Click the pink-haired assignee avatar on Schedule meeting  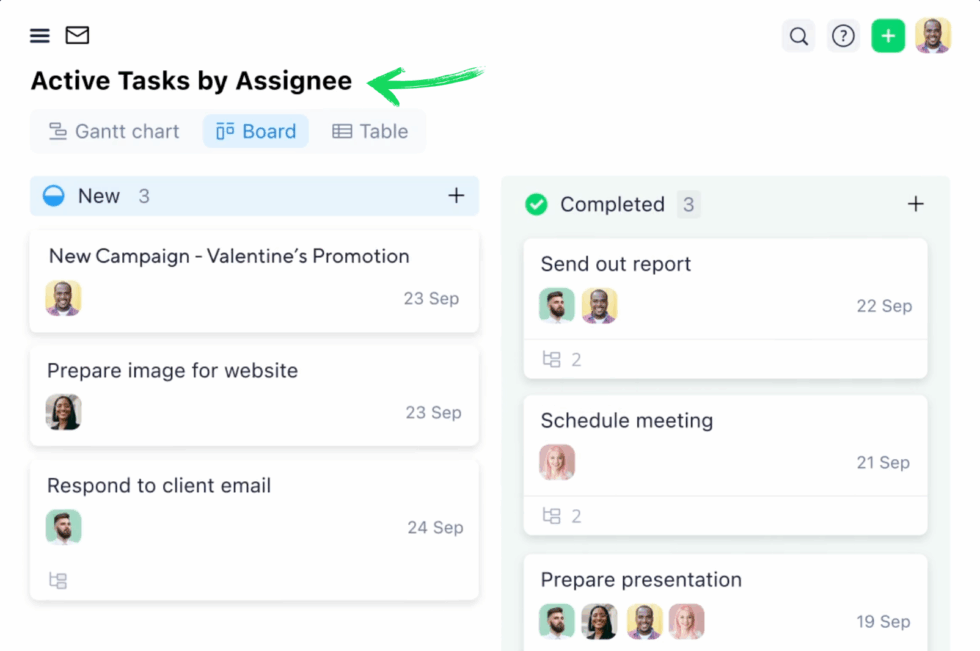click(x=557, y=462)
